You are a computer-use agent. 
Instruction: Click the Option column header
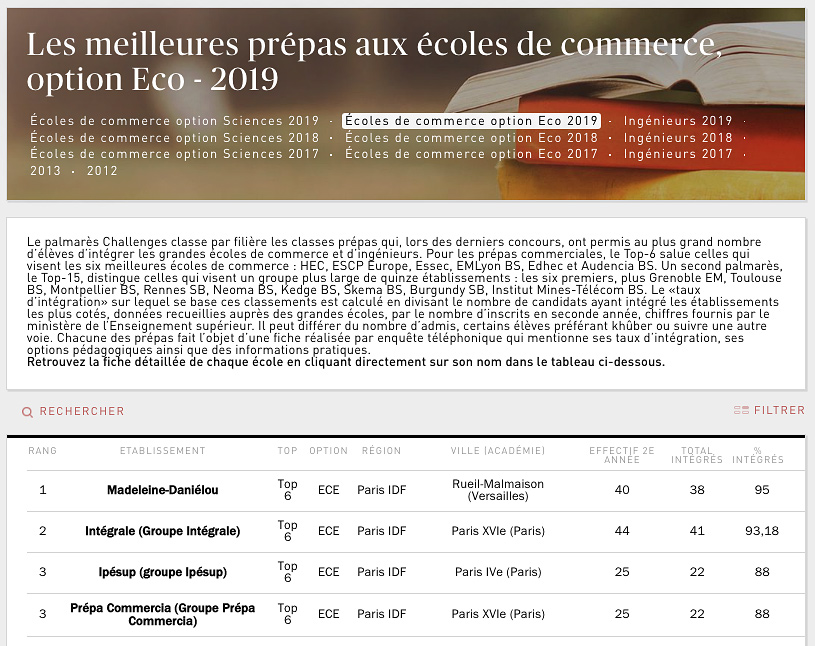(328, 451)
